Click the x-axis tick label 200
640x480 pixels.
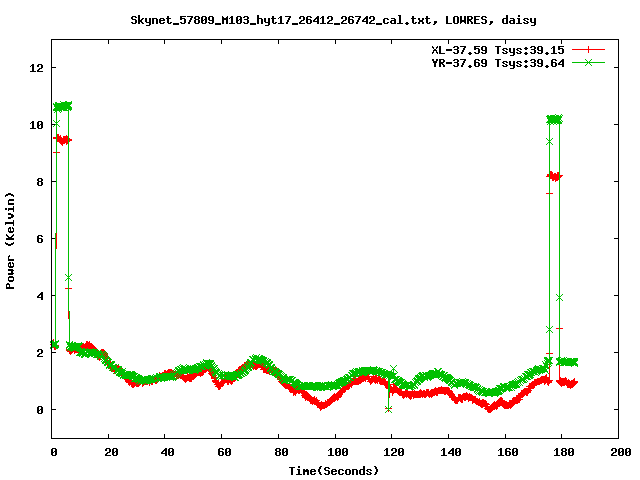click(x=620, y=452)
